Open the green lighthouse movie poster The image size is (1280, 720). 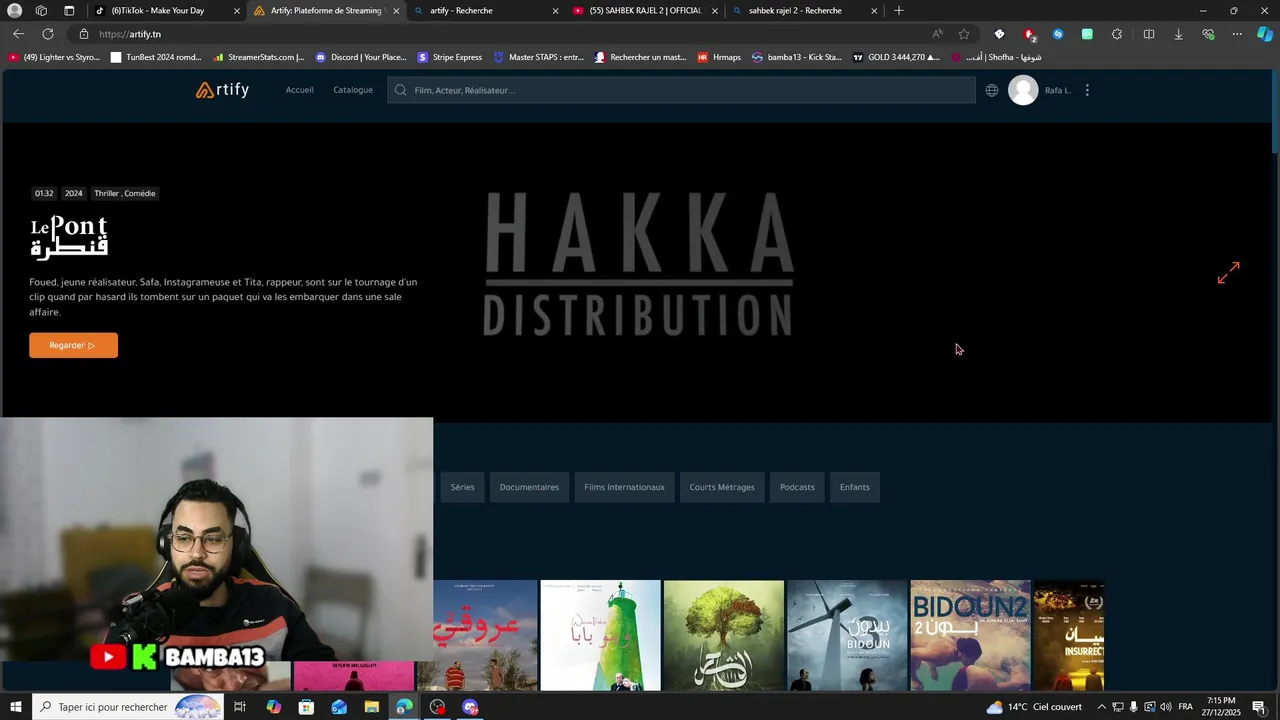click(x=600, y=636)
